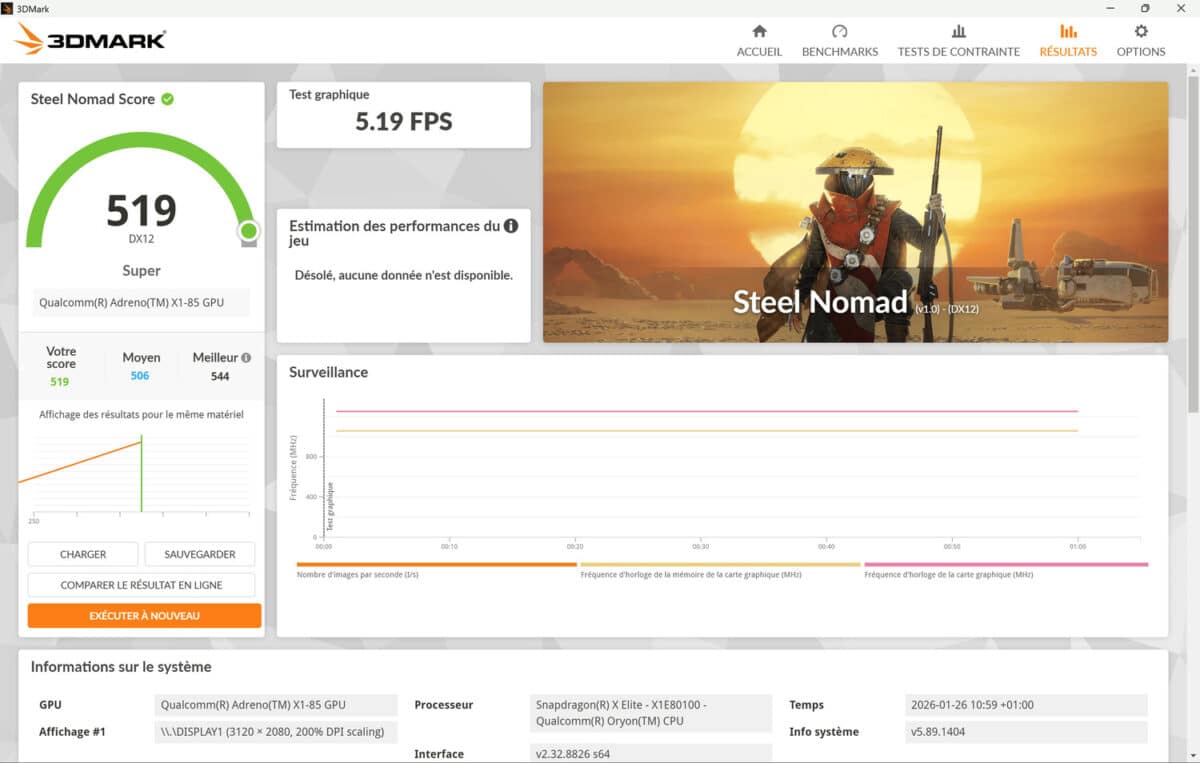Switch to the TESTS DE CONTRAINTE tab

click(x=958, y=52)
